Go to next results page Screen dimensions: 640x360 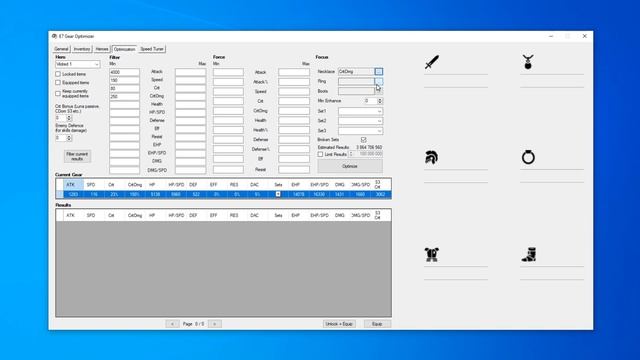pyautogui.click(x=215, y=324)
